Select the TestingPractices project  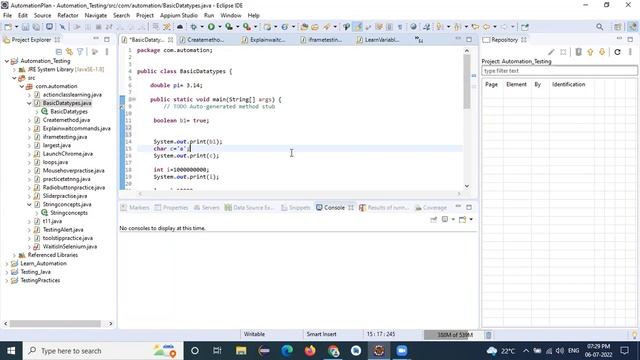click(x=40, y=280)
